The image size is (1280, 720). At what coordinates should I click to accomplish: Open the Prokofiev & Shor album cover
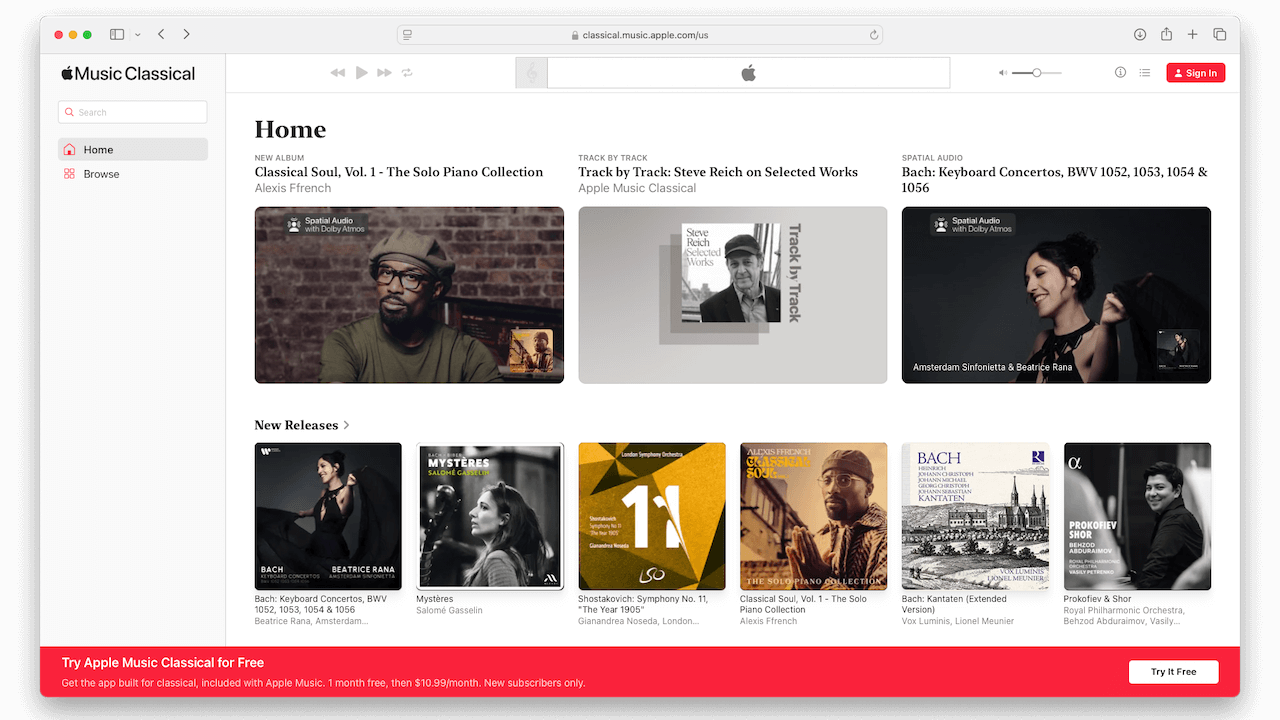pos(1137,516)
